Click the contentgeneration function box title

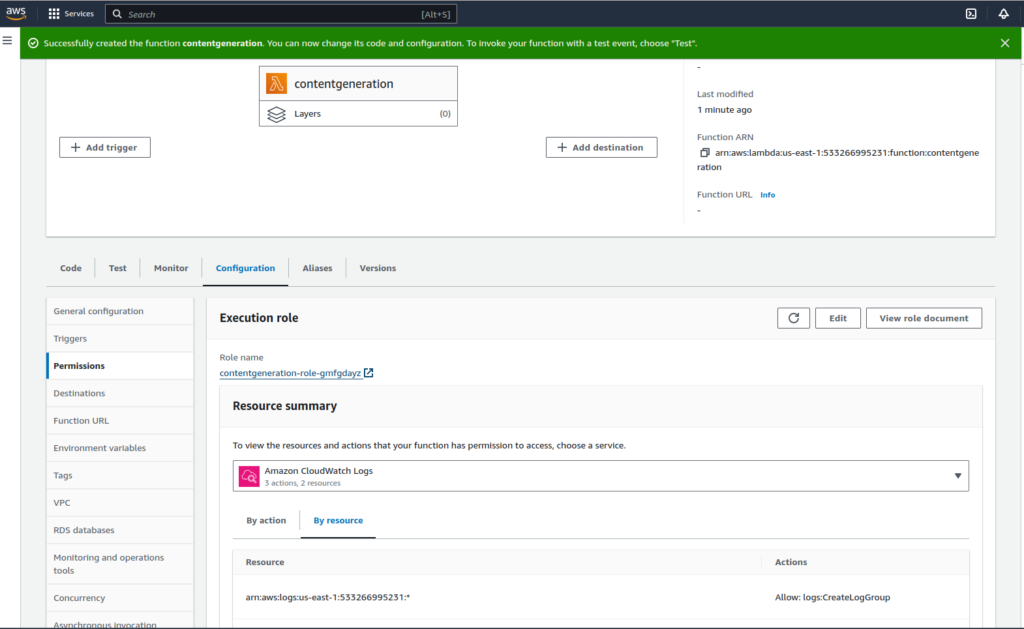344,84
